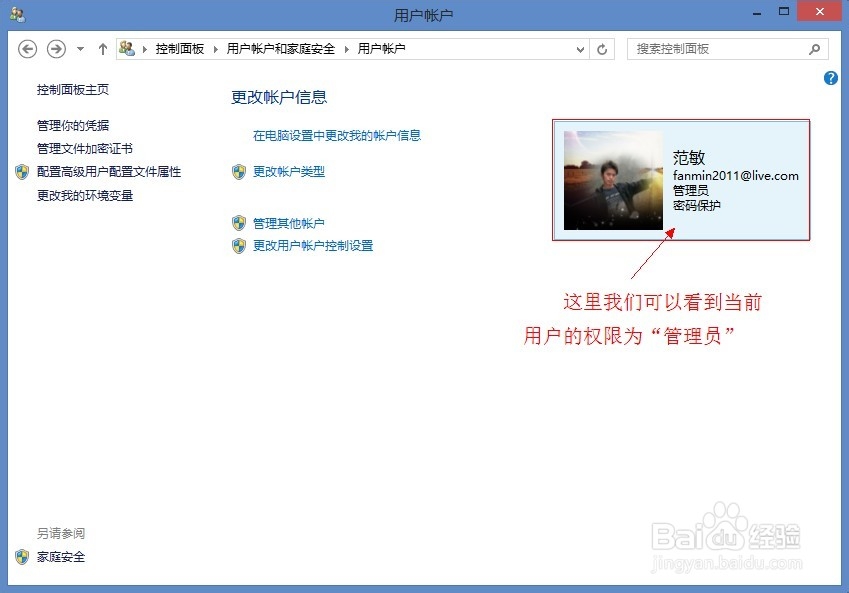The height and width of the screenshot is (593, 849).
Task: Click the 范敏 account picture thumbnail
Action: 613,180
